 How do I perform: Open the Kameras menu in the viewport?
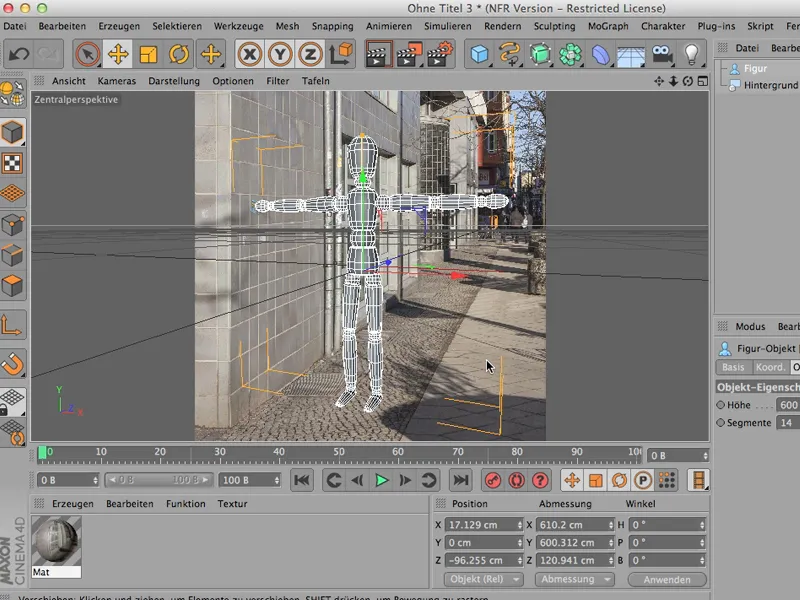click(117, 80)
